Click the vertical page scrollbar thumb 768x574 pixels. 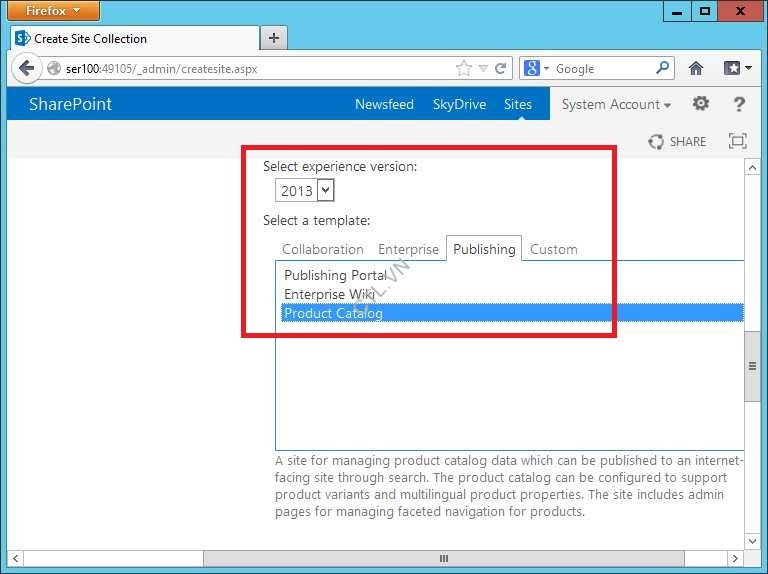tap(752, 367)
